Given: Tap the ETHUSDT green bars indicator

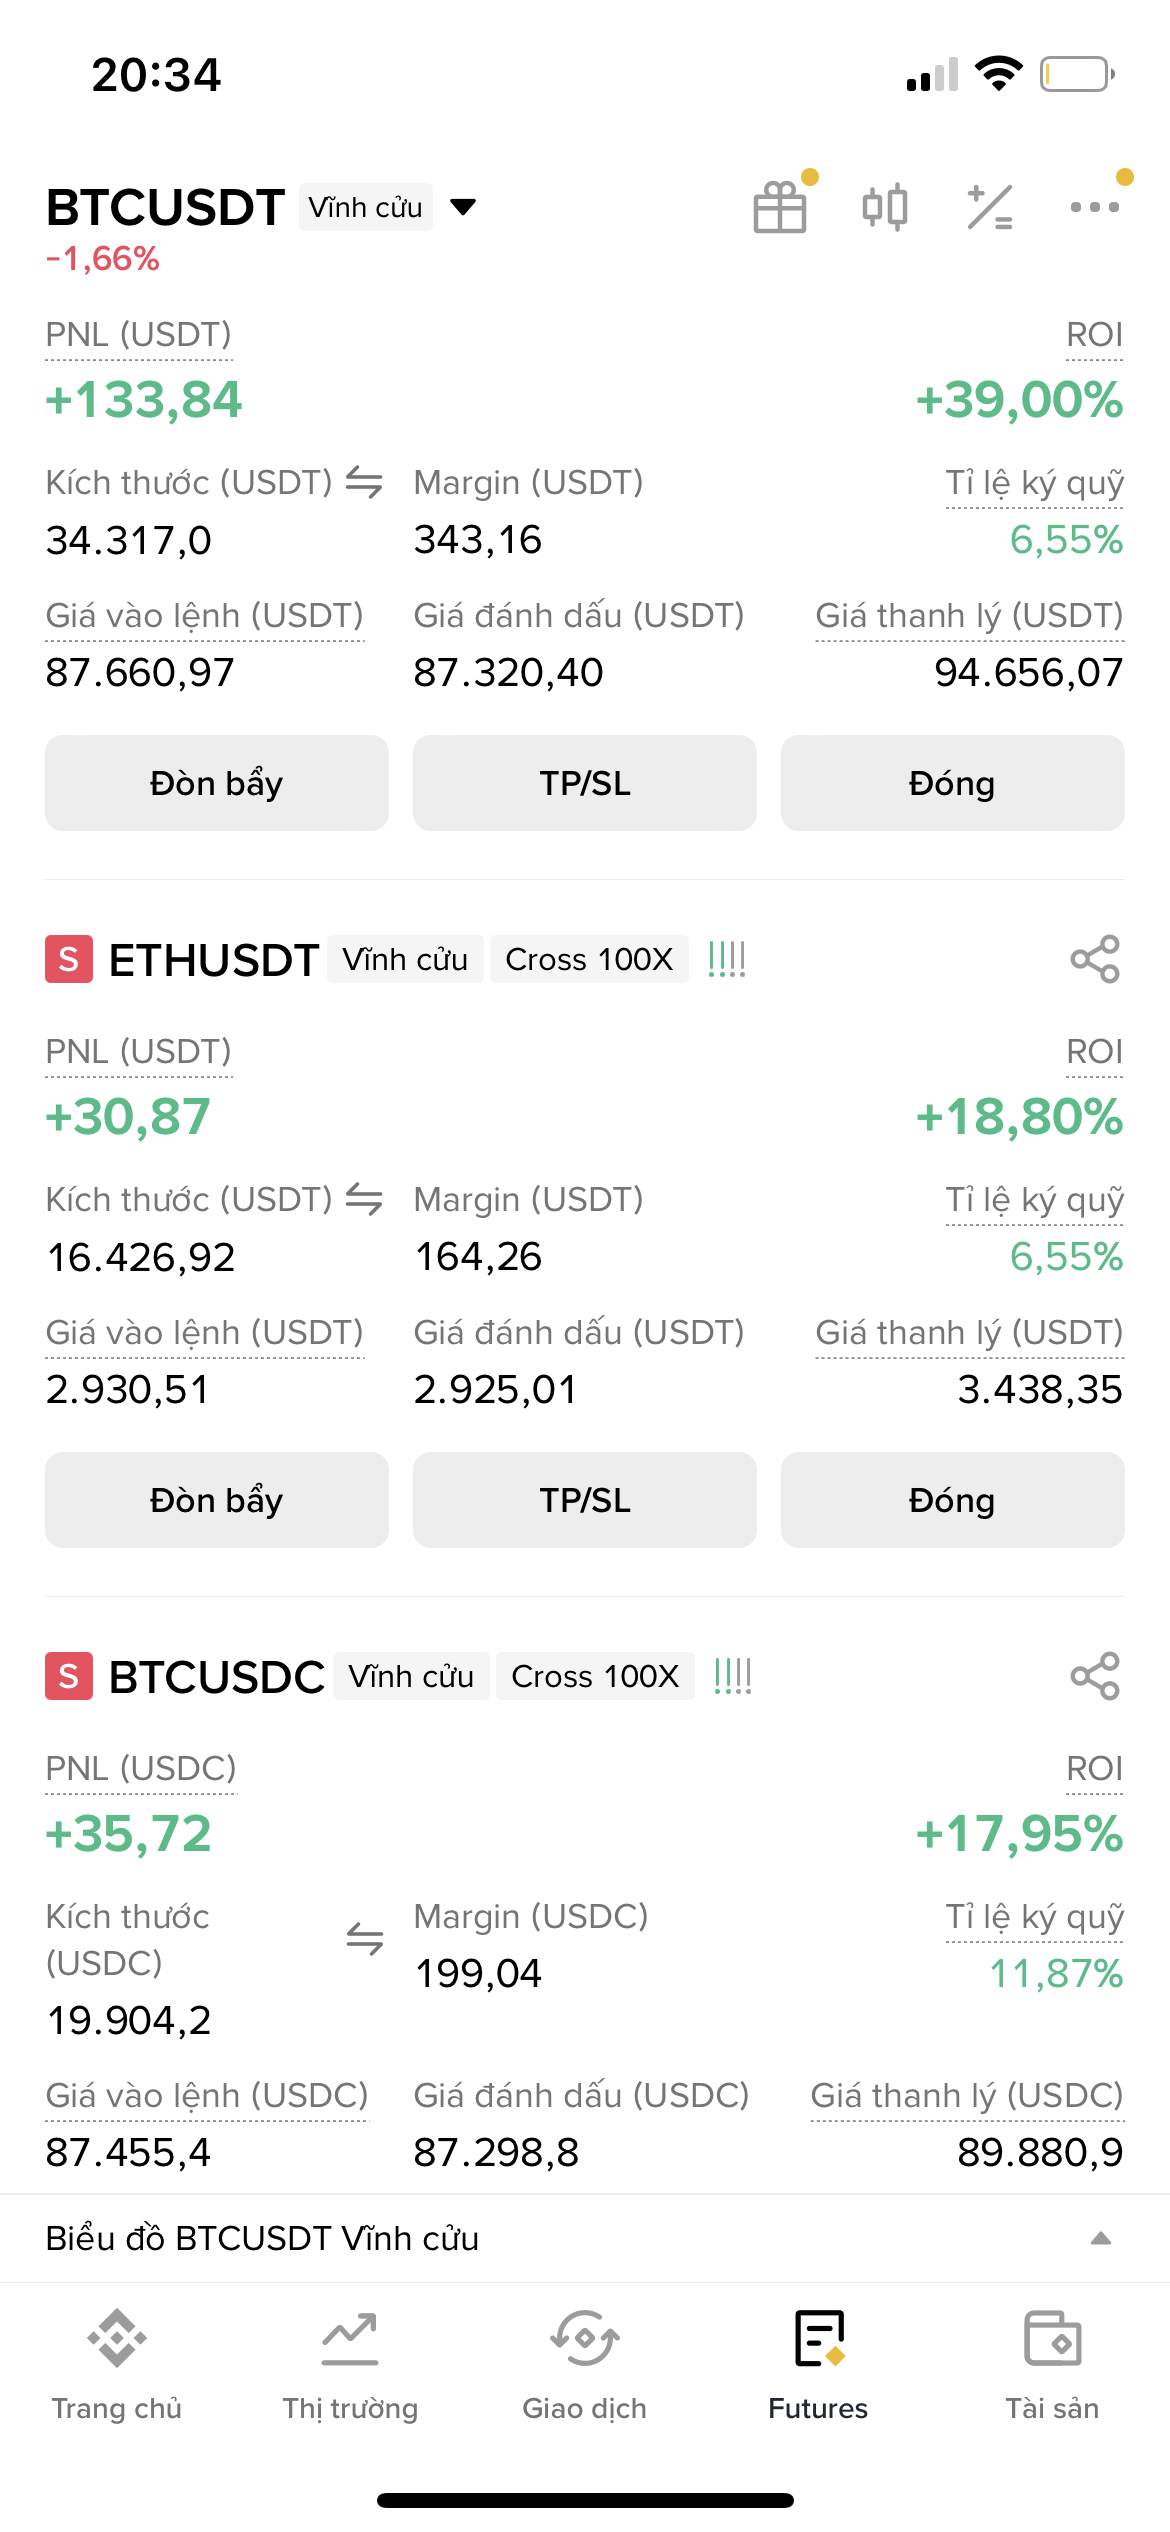Looking at the screenshot, I should (x=727, y=959).
